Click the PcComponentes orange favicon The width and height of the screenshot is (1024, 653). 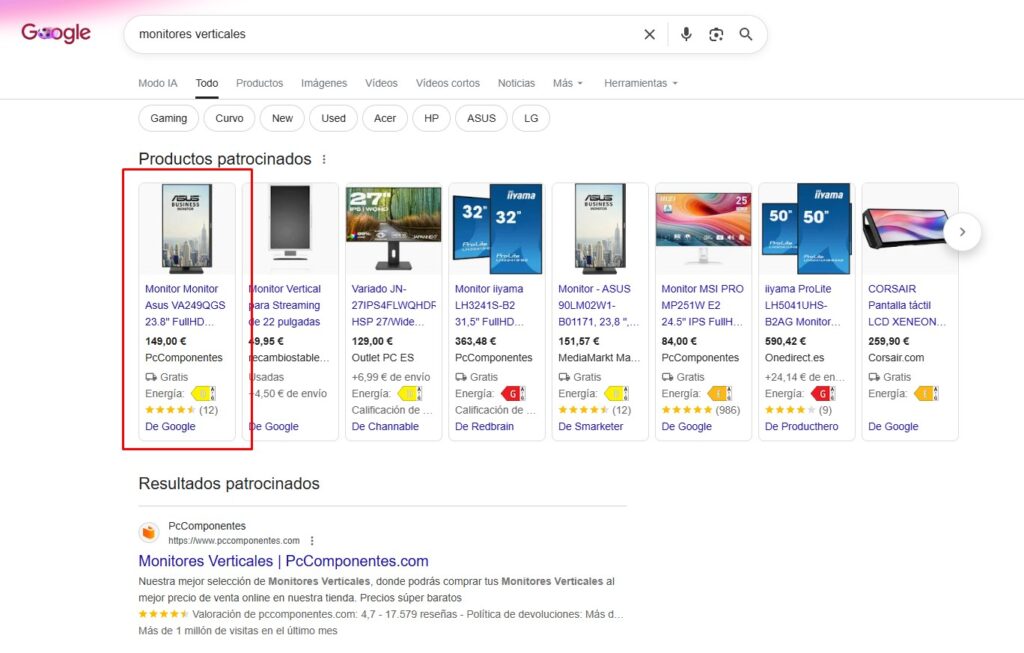(149, 533)
